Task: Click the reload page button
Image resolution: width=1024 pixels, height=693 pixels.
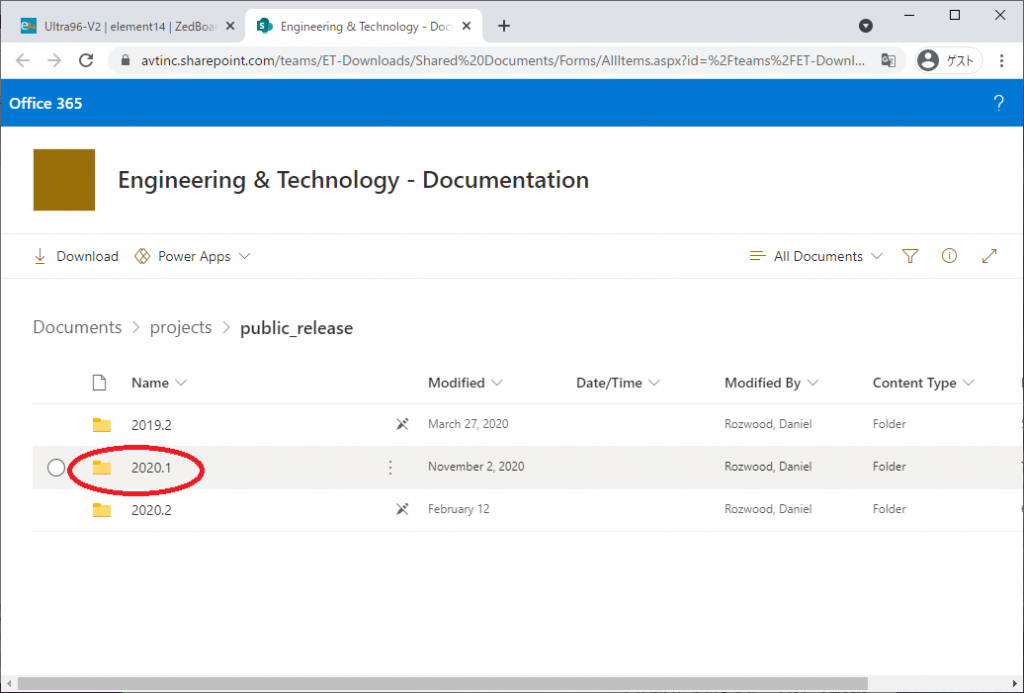Action: click(87, 60)
